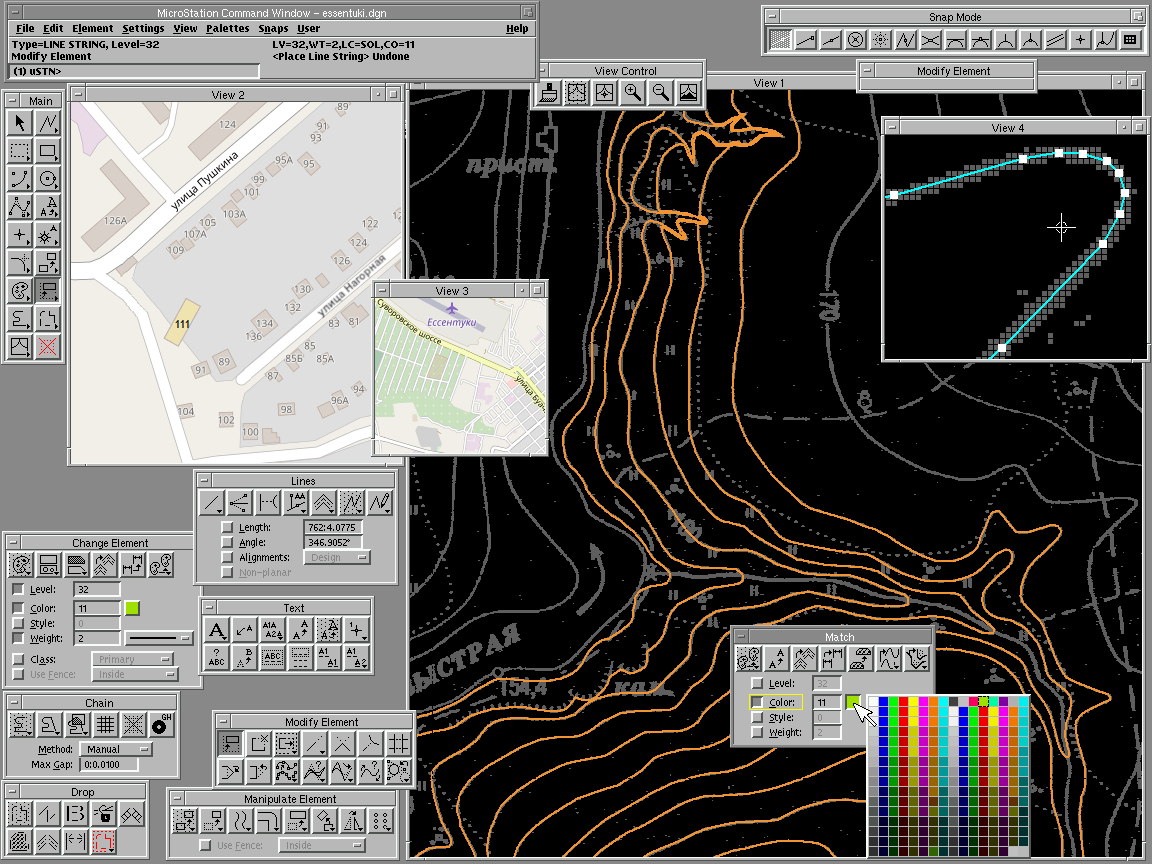
Task: Enable the Length checkbox in Lines
Action: (x=227, y=527)
